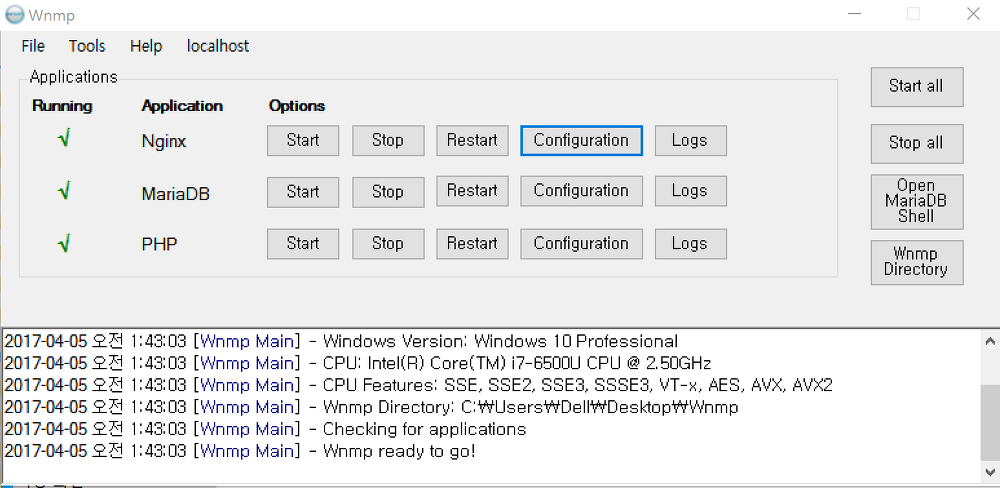
Task: Click the Wnmp app icon in title bar
Action: [14, 14]
